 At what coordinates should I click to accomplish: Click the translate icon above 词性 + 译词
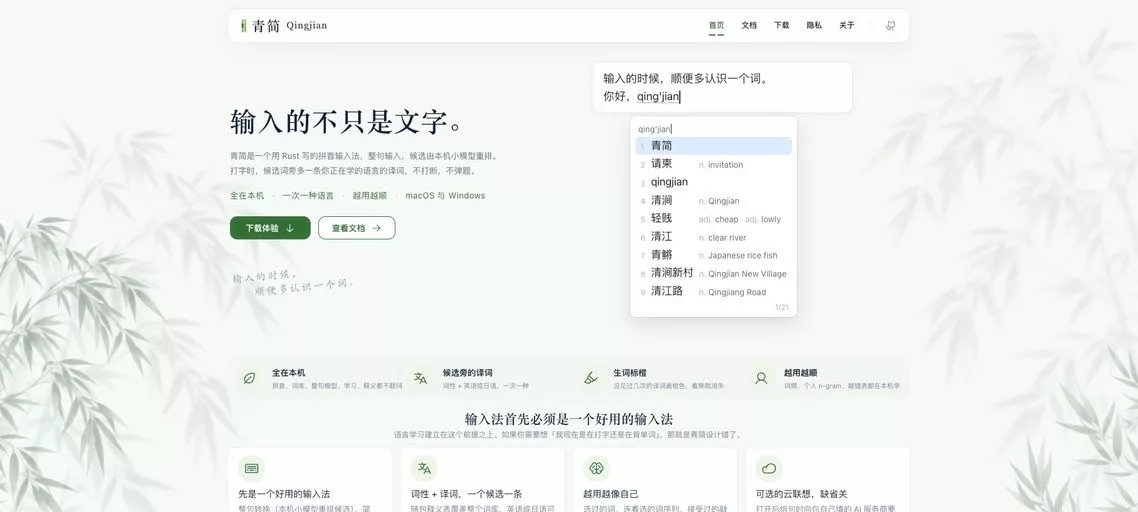tap(424, 468)
